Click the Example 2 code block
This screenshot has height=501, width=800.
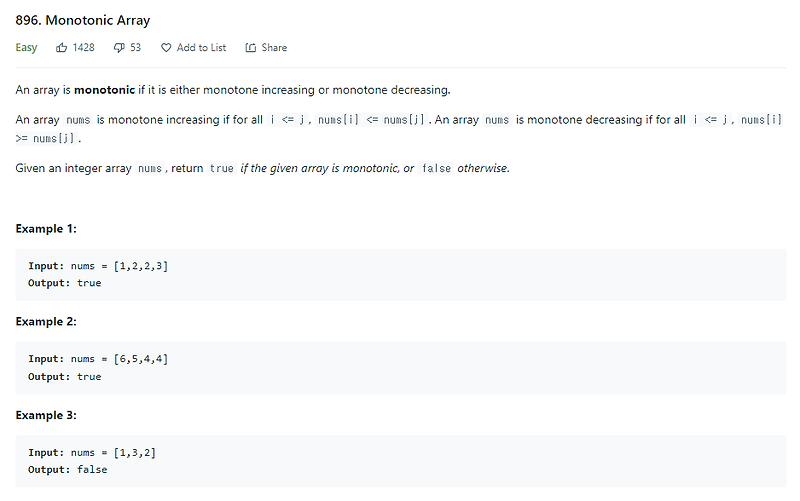coord(401,368)
